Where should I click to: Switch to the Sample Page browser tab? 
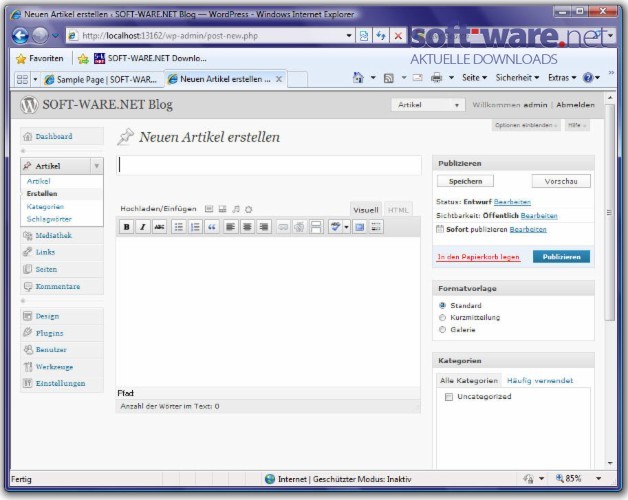(x=103, y=79)
